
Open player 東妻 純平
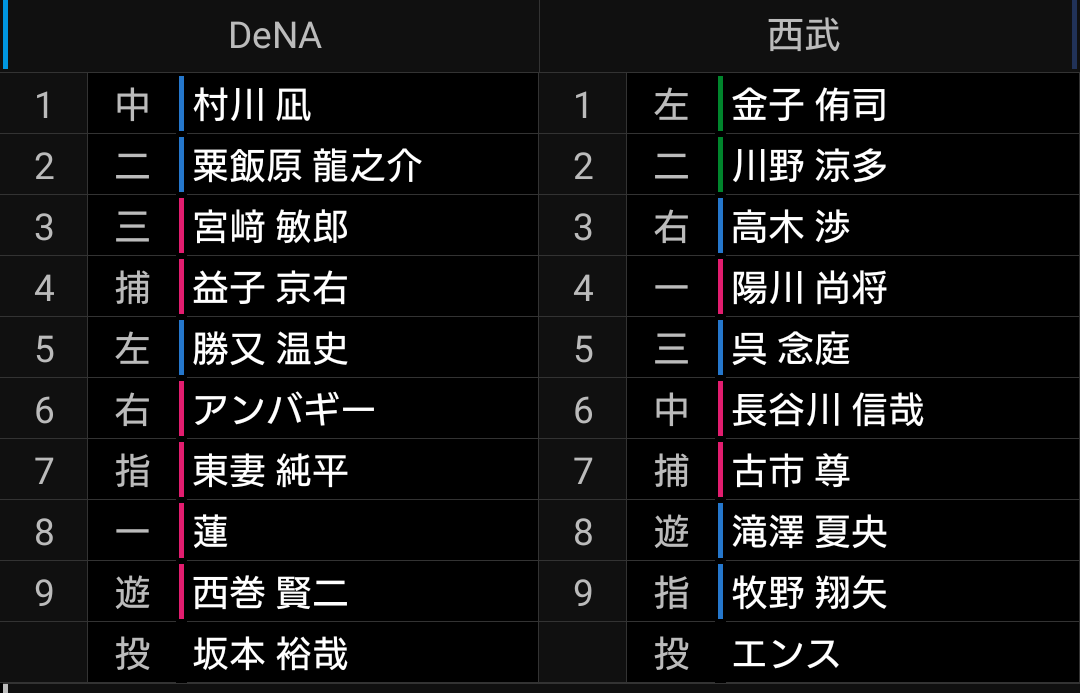coord(270,471)
